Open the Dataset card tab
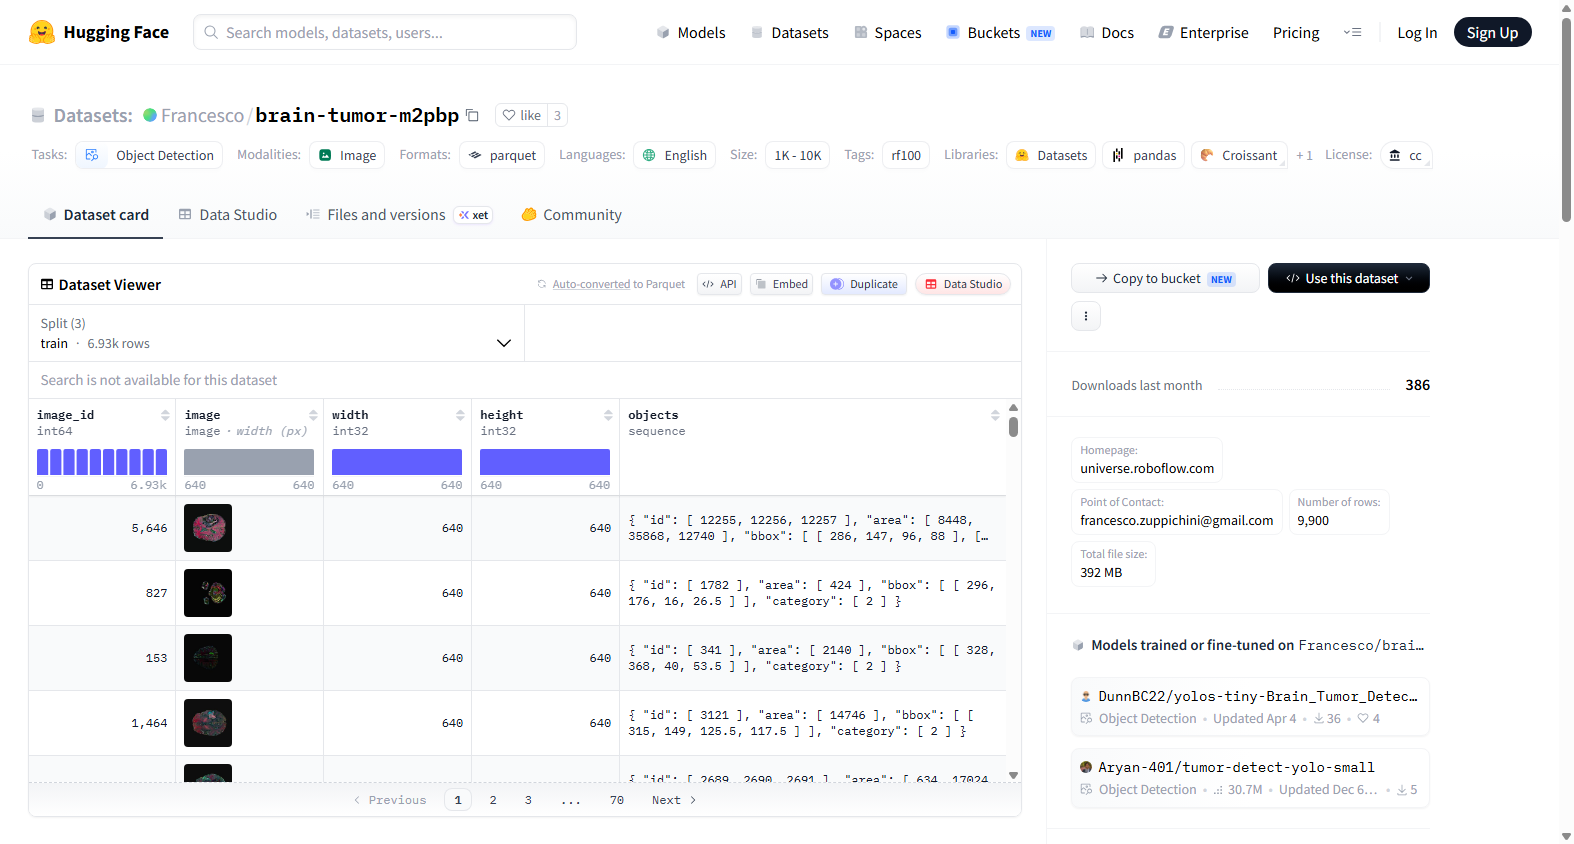This screenshot has height=844, width=1574. pos(96,215)
